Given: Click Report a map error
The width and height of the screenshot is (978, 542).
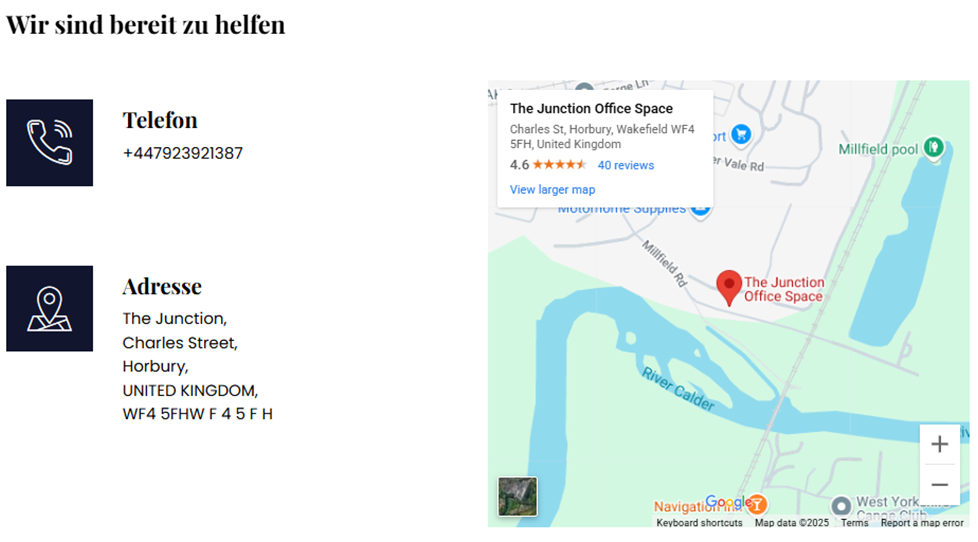Looking at the screenshot, I should coord(922,523).
